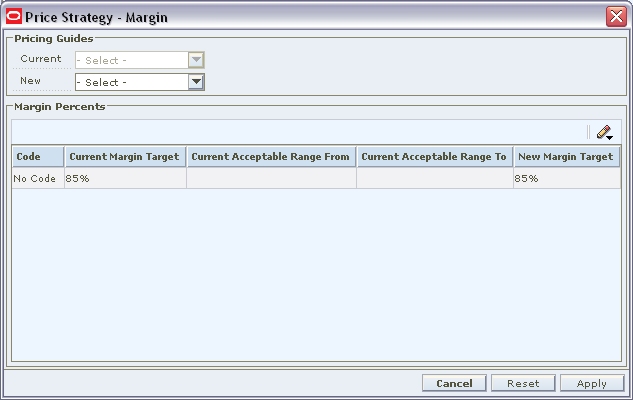The image size is (633, 400).
Task: Sort by the Code column header
Action: coord(38,157)
